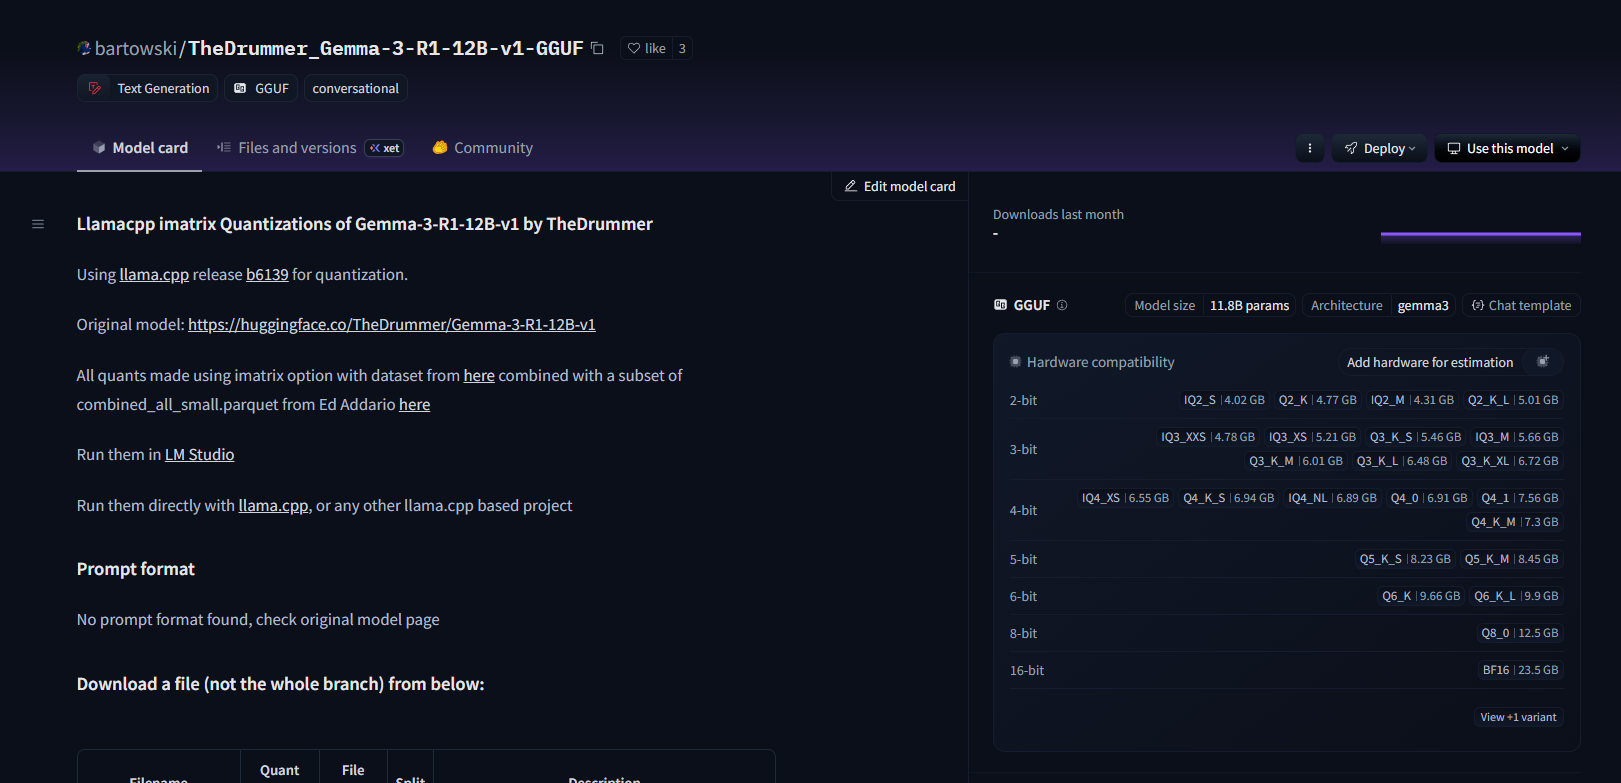
Task: Select the Q4_K_S 6.94 GB quant
Action: point(1229,498)
